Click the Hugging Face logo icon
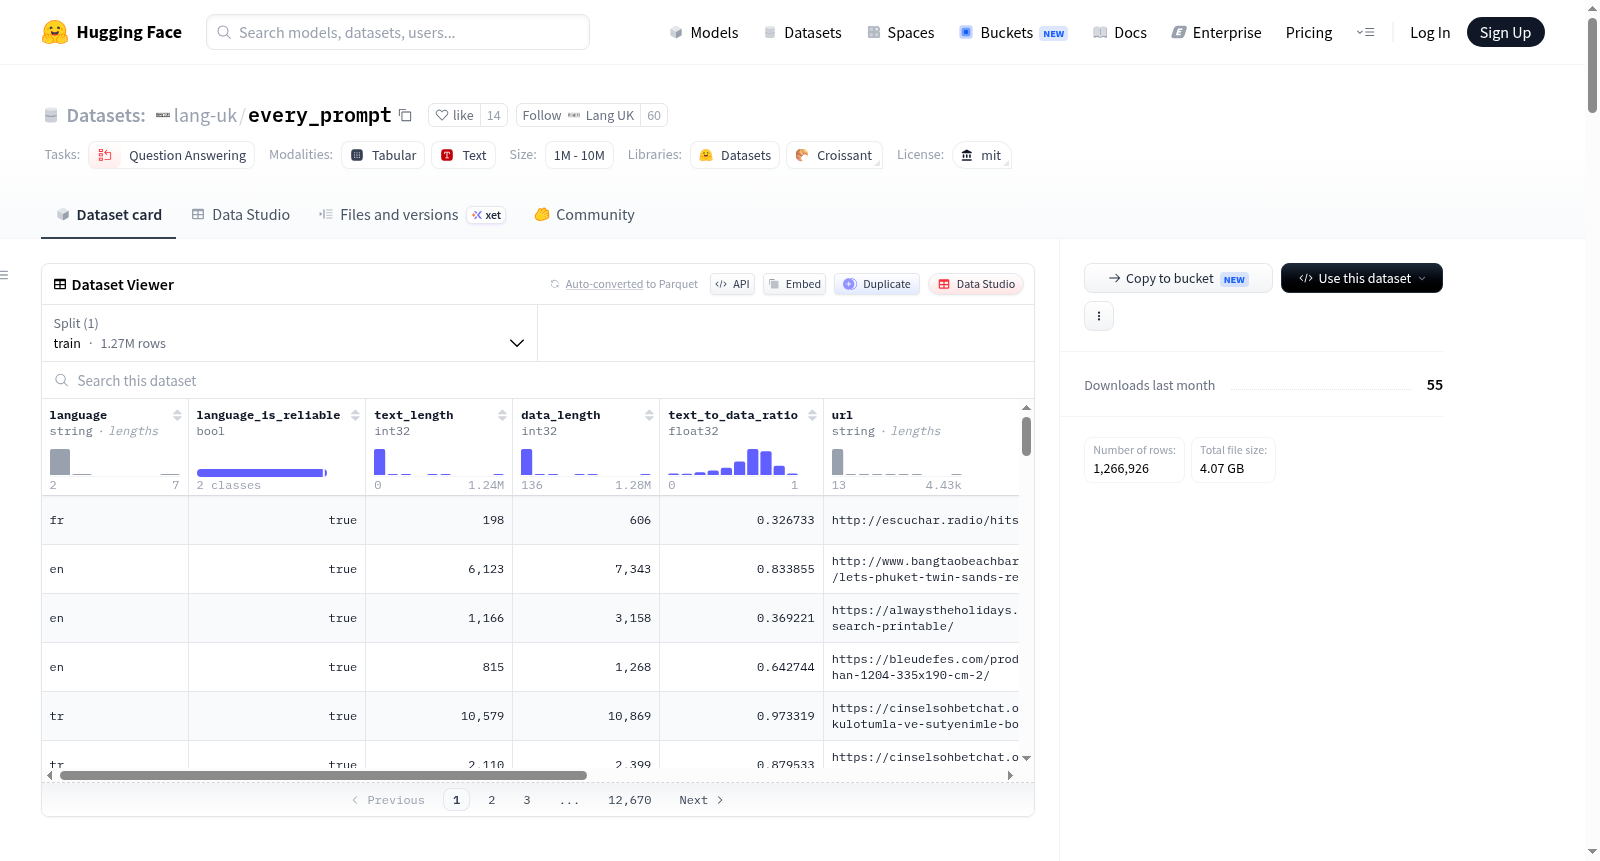The height and width of the screenshot is (861, 1600). (55, 32)
